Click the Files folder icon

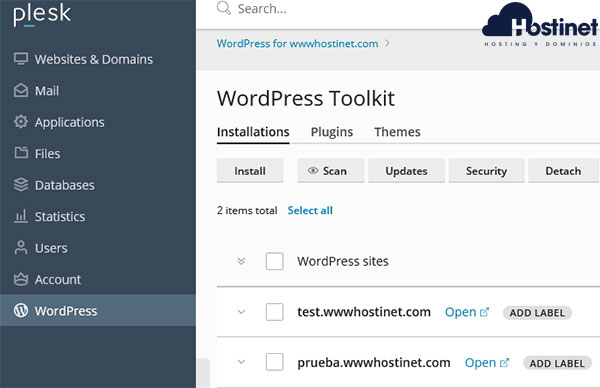21,153
